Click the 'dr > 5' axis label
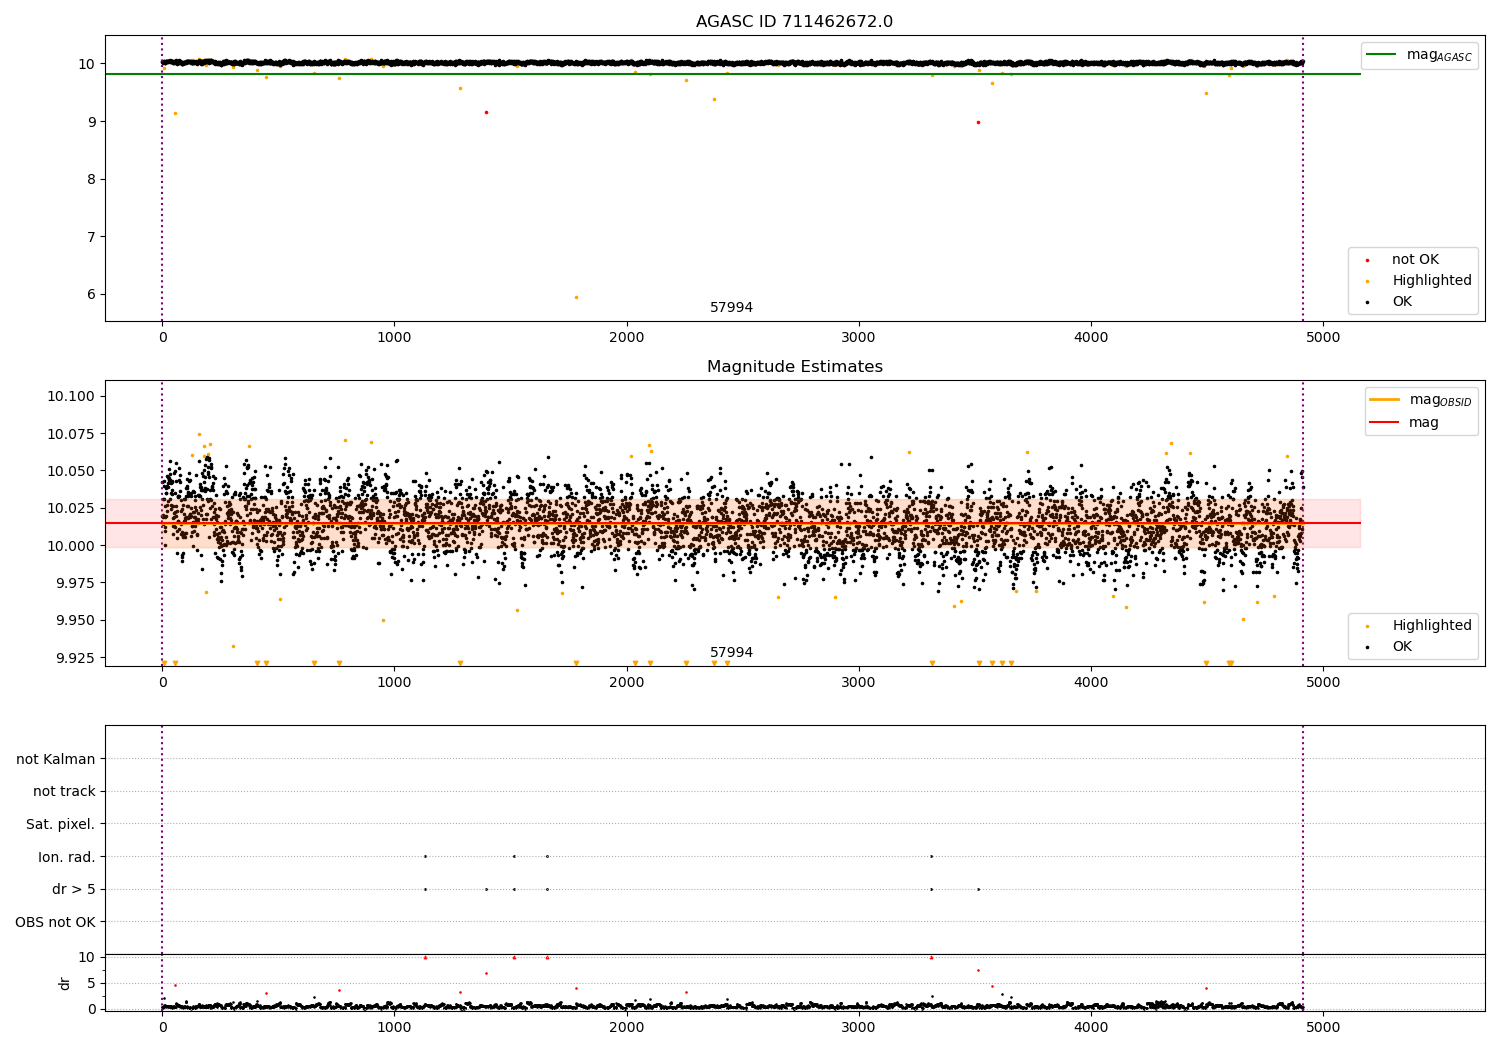Screen dimensions: 1500x1050 (73, 889)
